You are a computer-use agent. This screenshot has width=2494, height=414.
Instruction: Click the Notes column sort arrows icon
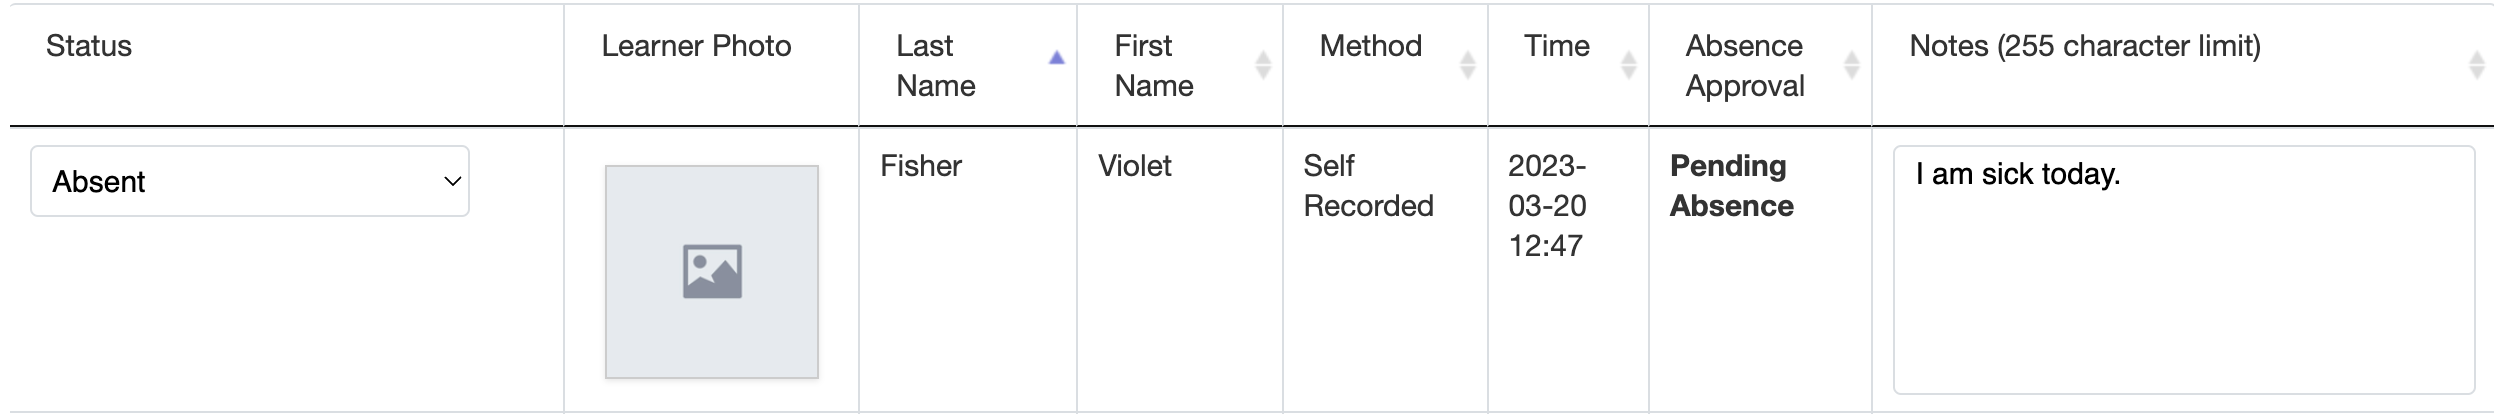[x=2476, y=65]
